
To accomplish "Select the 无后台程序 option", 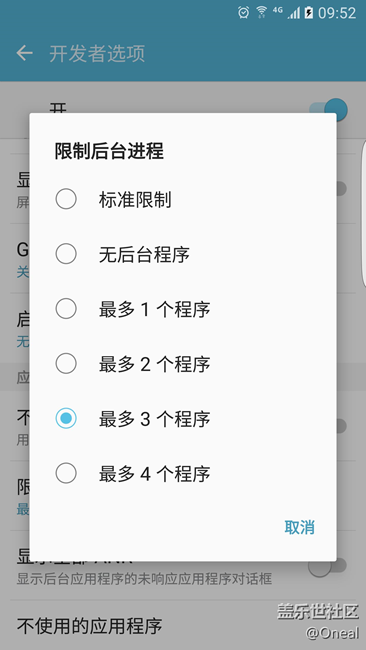I will pyautogui.click(x=183, y=254).
